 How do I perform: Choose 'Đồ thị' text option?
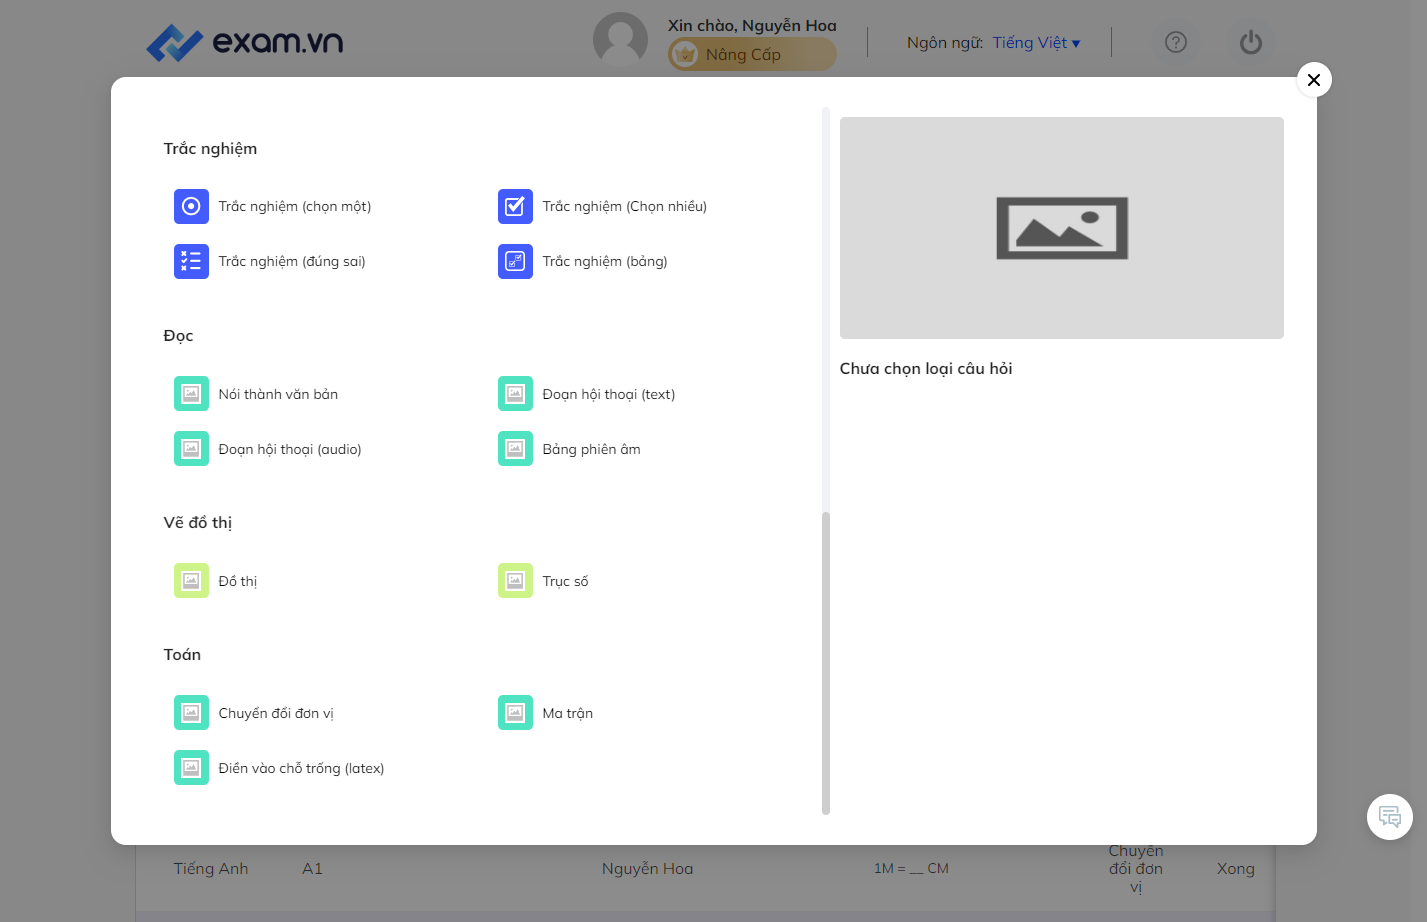[x=238, y=581]
